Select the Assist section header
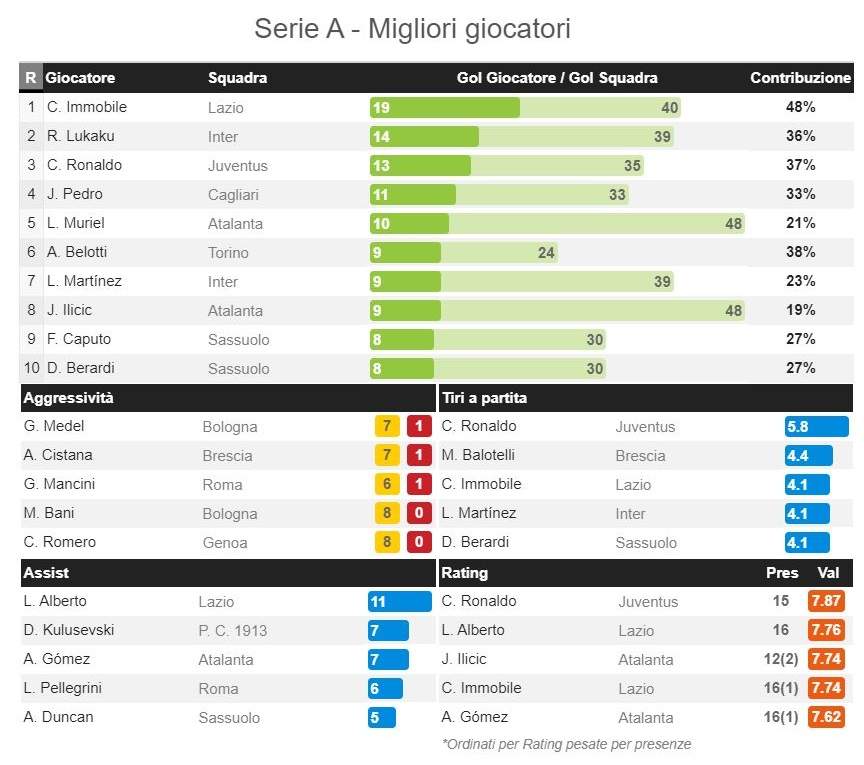 click(x=47, y=573)
